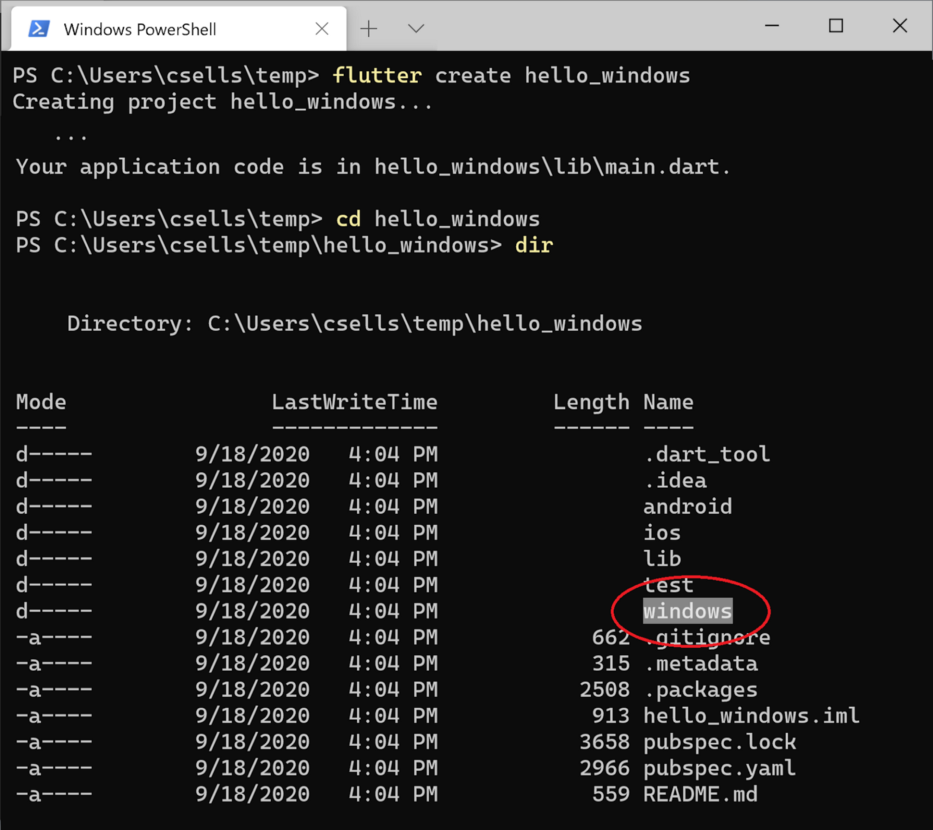
Task: Click the pubspec.yaml file name
Action: [719, 768]
